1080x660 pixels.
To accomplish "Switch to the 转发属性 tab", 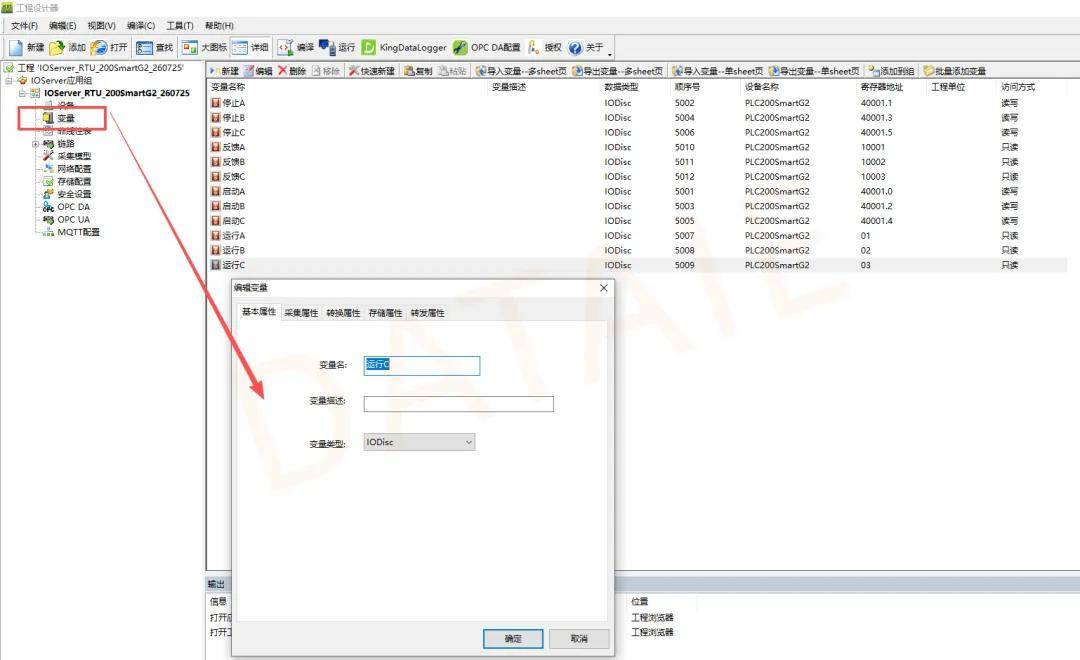I will tap(427, 313).
